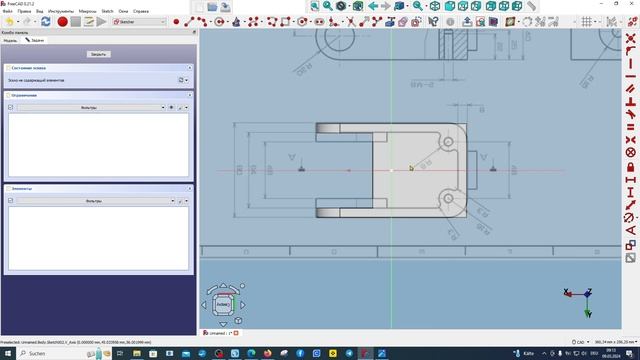Select the Trim edge tool
640x360 pixels.
pos(351,22)
